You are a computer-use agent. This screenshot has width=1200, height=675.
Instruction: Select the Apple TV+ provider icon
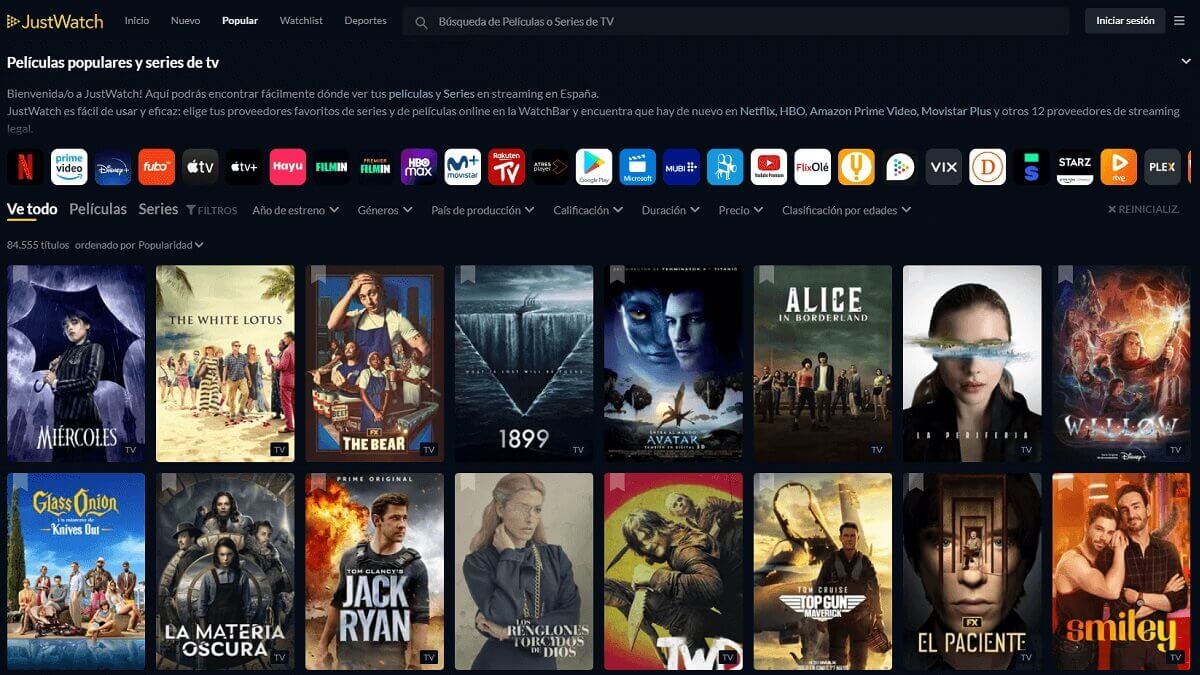point(244,167)
